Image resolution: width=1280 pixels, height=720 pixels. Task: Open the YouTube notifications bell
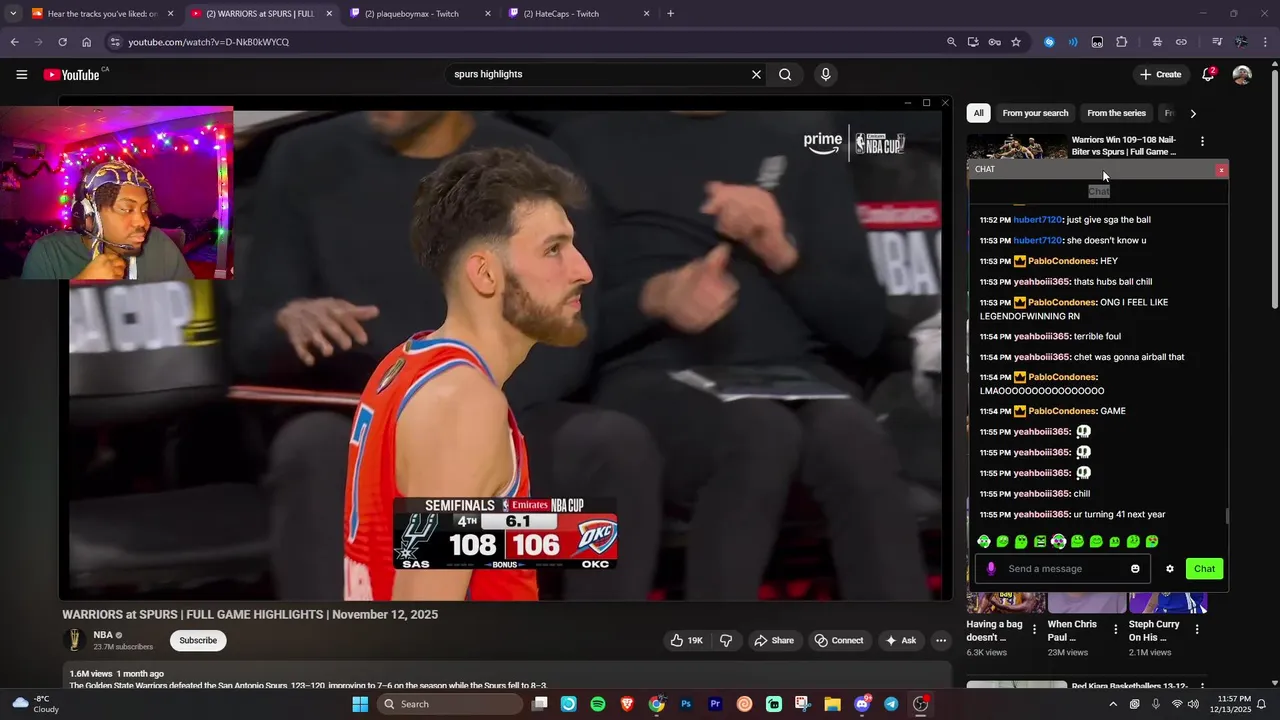[x=1208, y=74]
